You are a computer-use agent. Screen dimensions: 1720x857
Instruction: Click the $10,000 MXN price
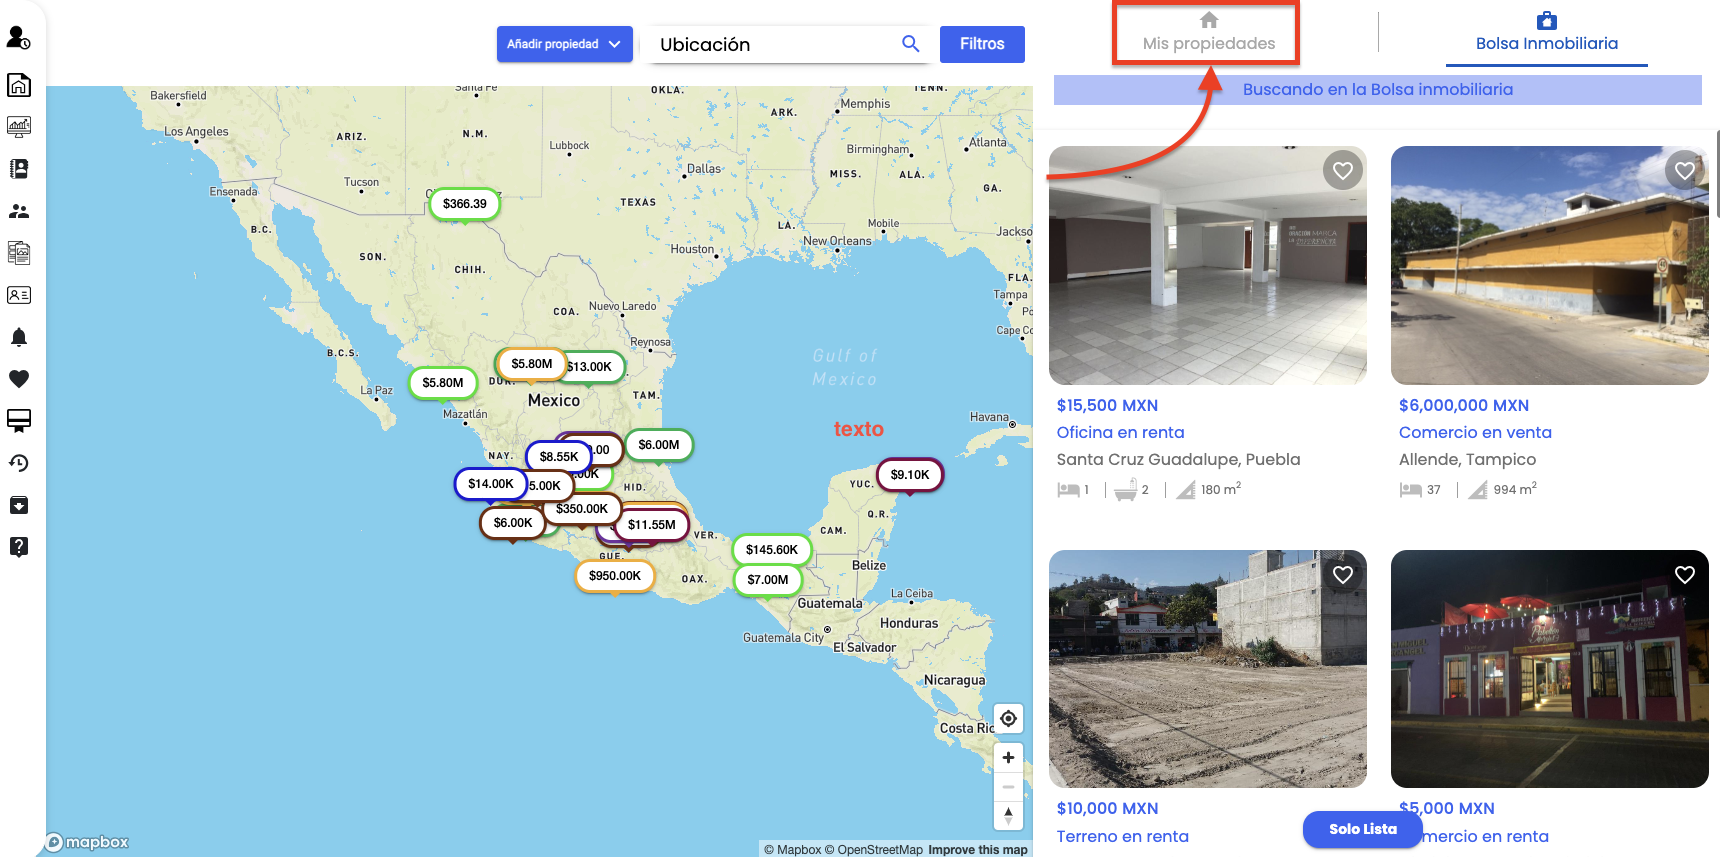tap(1107, 809)
